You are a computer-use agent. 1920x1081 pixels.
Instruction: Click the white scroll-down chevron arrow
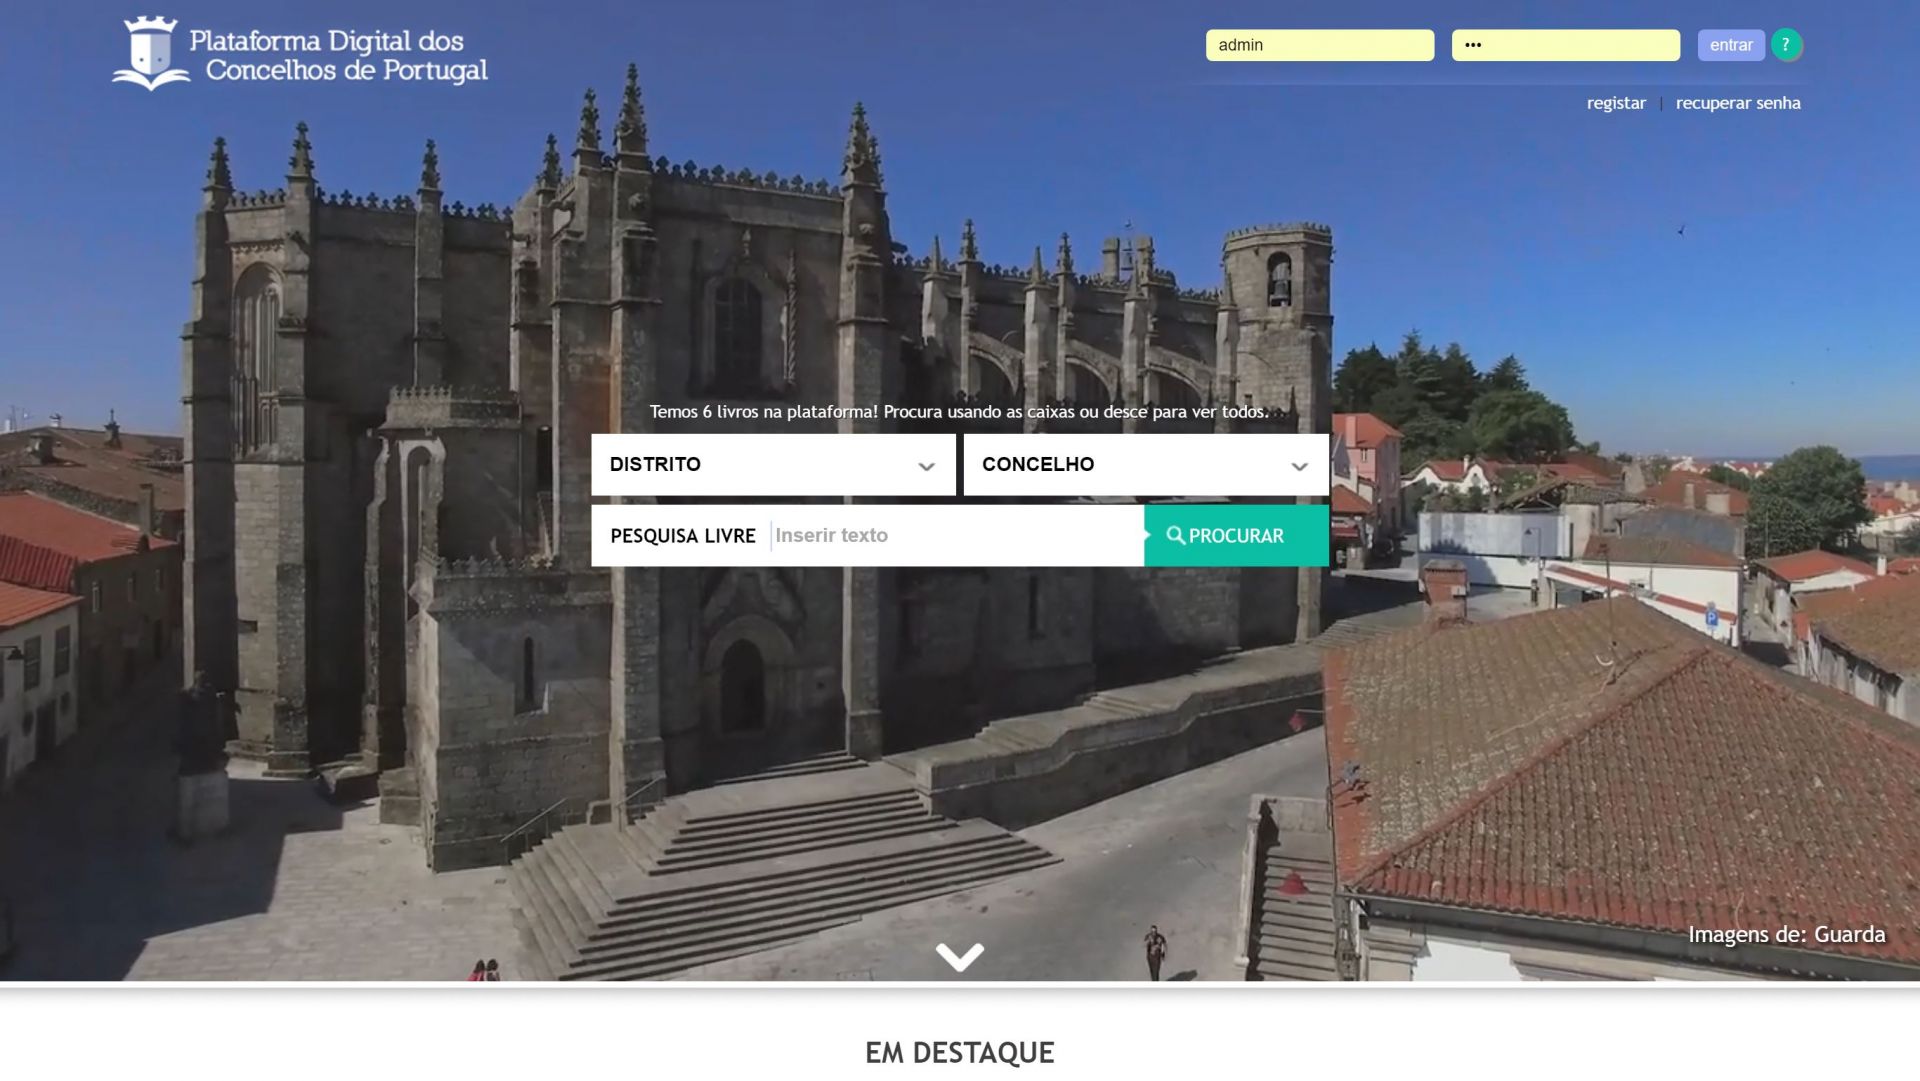(959, 956)
